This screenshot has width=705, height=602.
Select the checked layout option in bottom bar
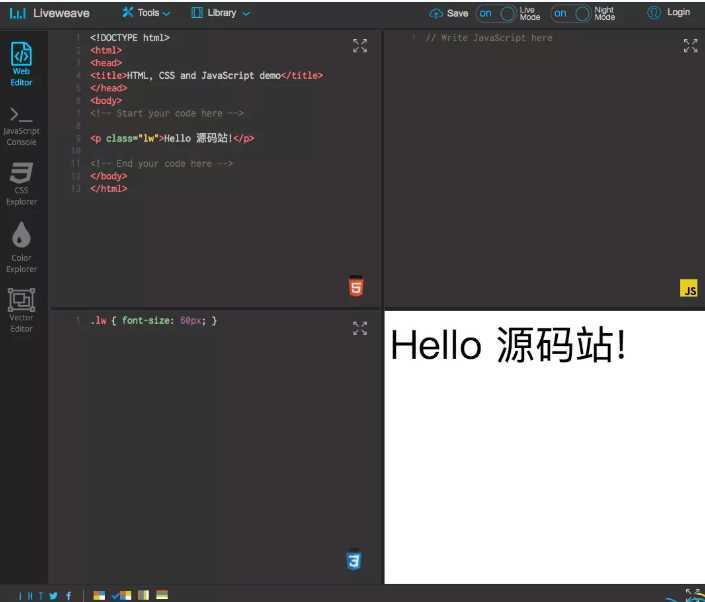coord(122,596)
